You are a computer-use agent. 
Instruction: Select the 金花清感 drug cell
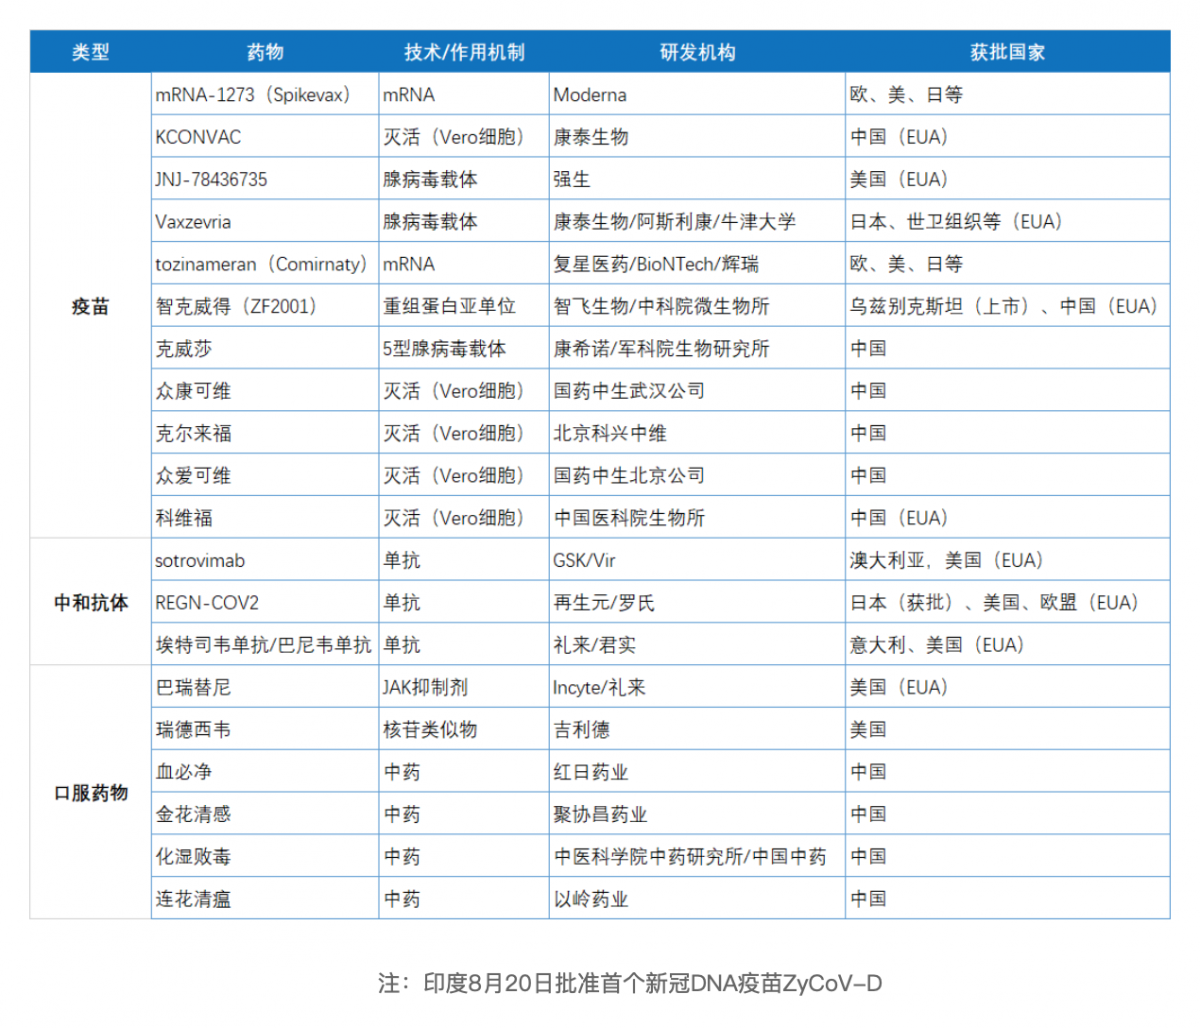pos(265,814)
